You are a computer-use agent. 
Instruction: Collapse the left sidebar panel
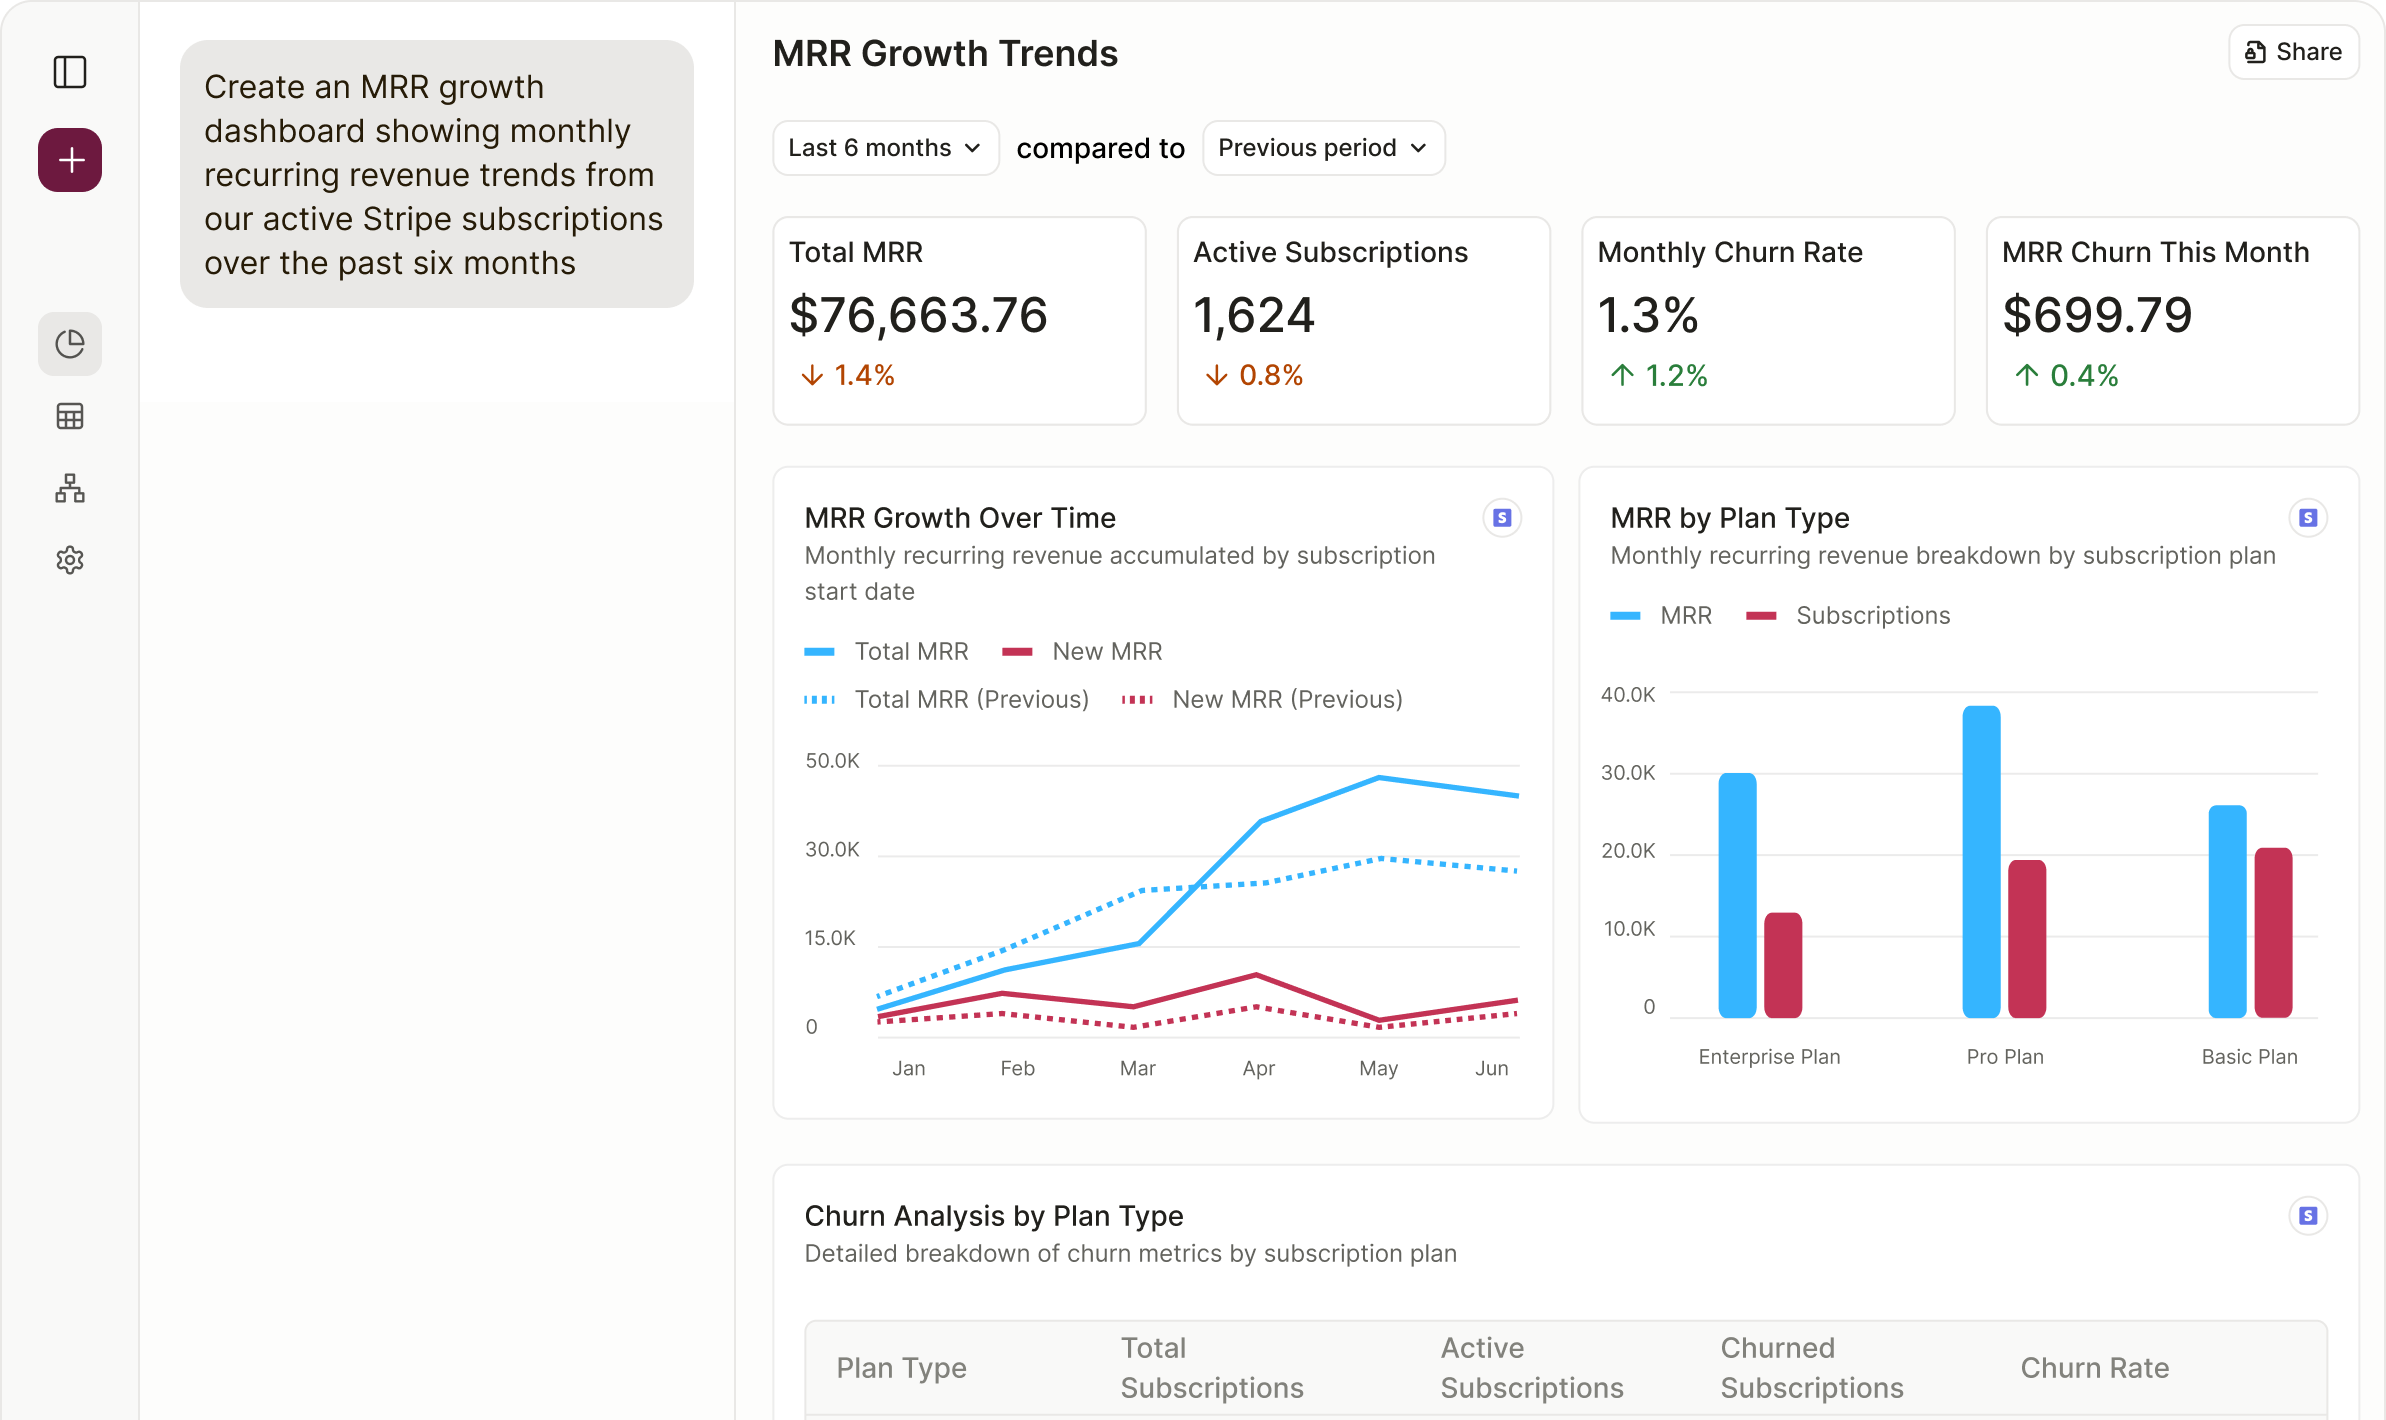(69, 72)
